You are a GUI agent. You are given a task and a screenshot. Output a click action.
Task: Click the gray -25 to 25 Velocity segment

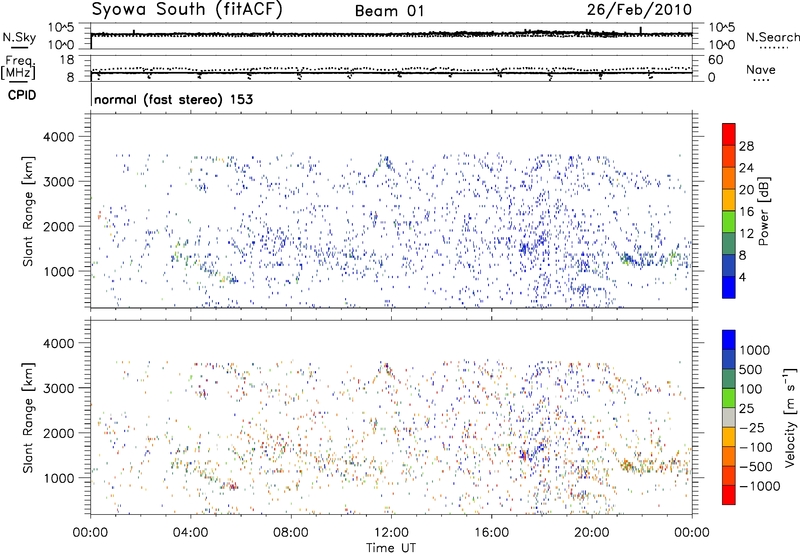[x=729, y=417]
